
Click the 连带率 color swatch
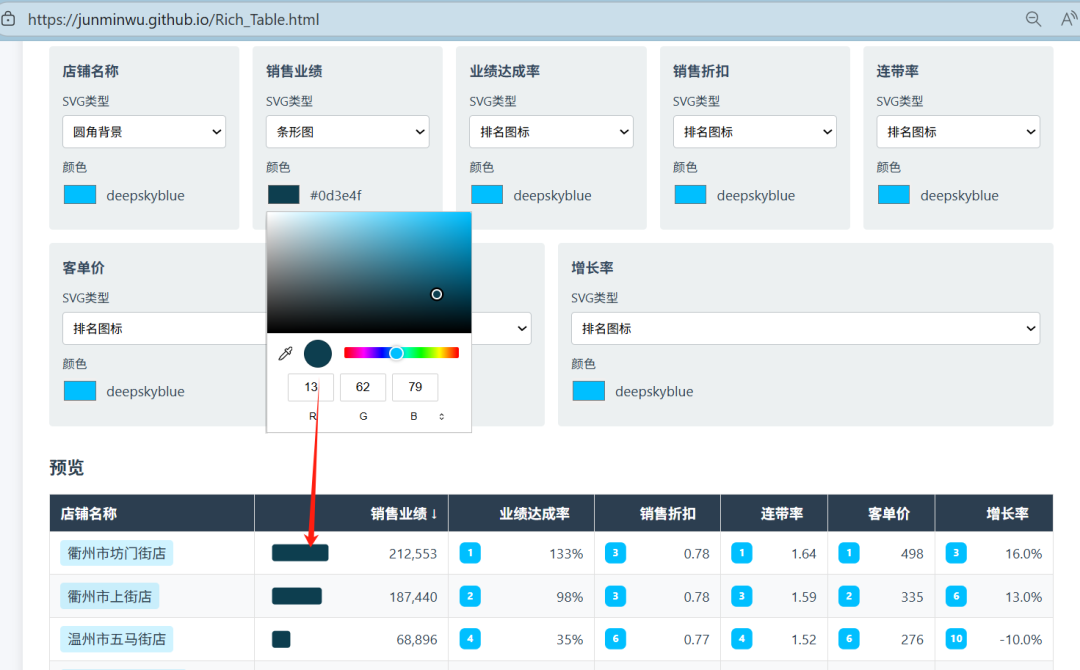894,195
